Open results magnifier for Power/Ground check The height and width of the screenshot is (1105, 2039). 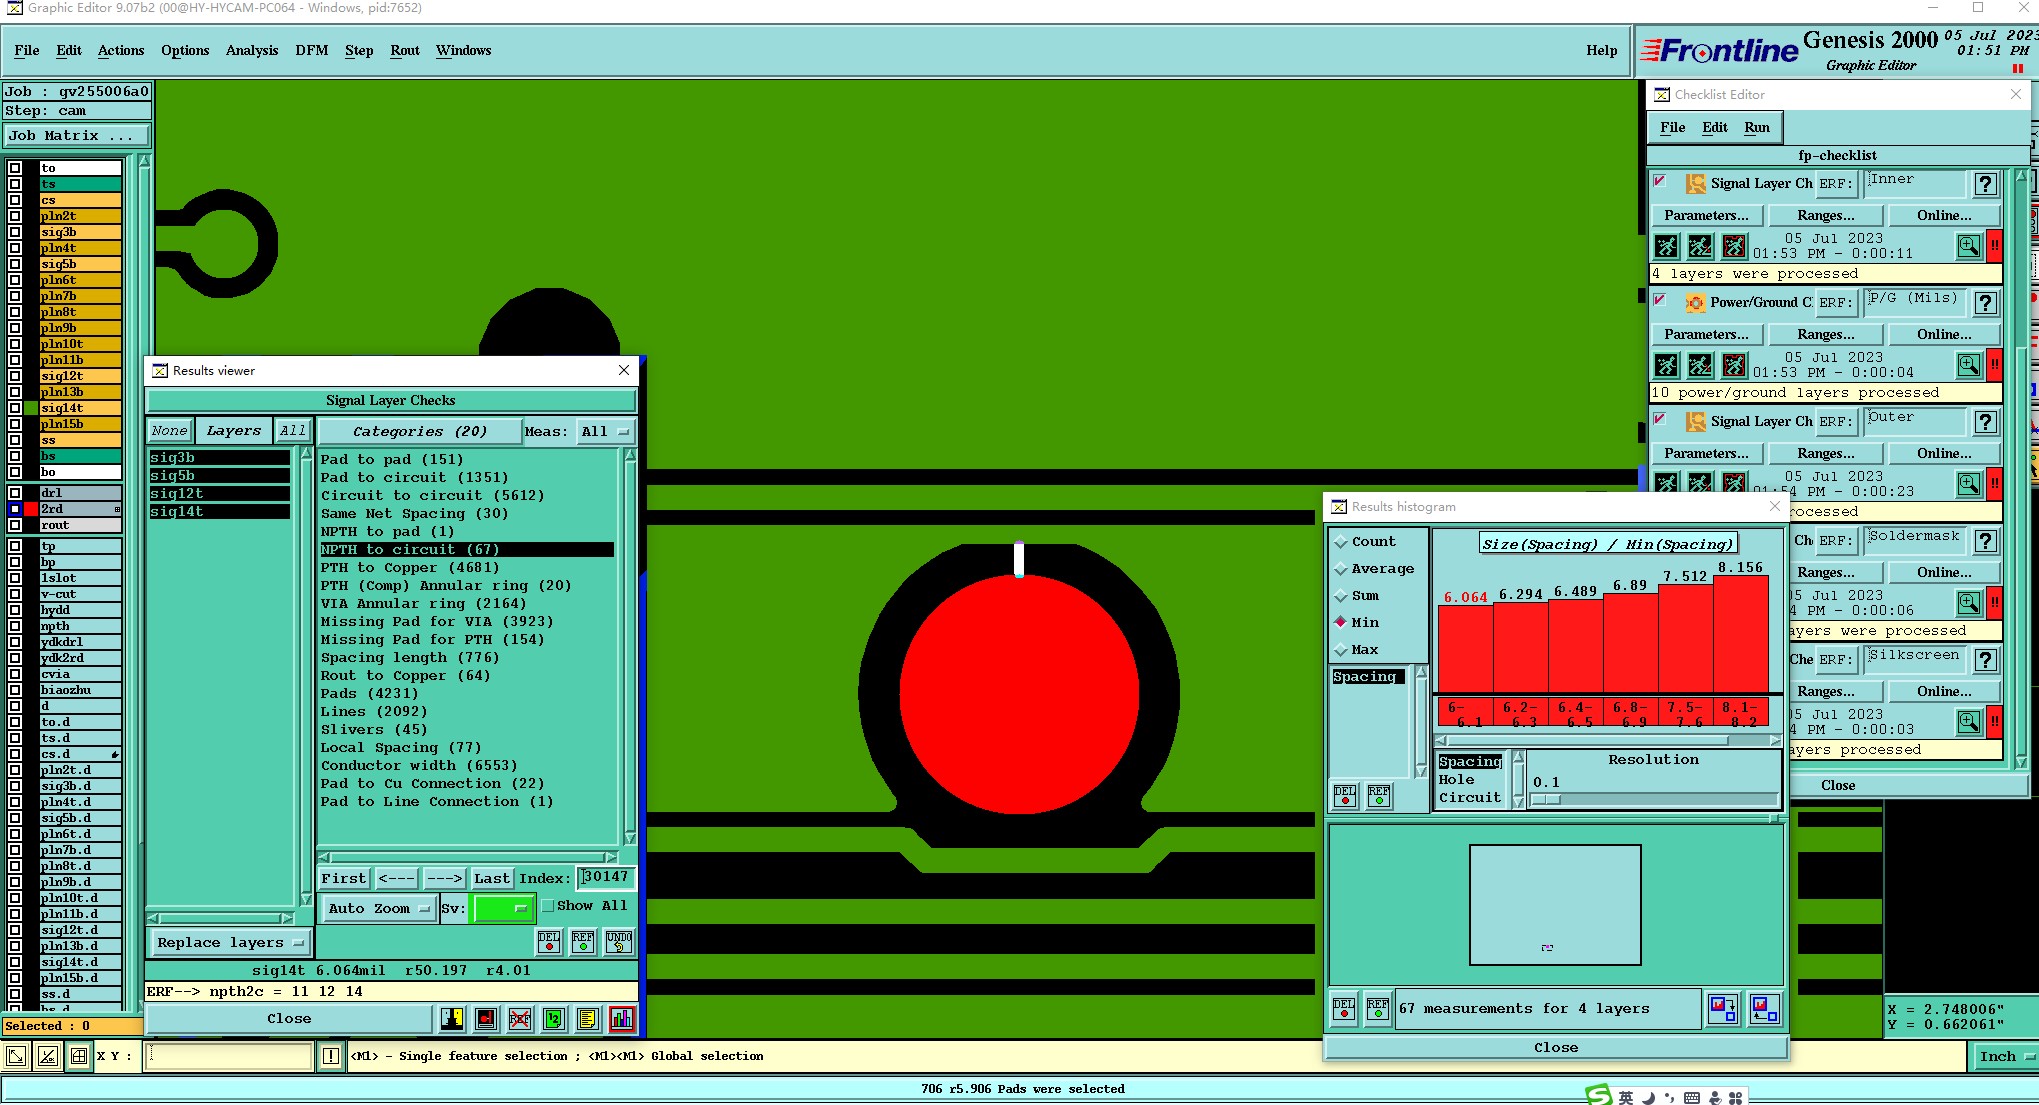pyautogui.click(x=1968, y=365)
